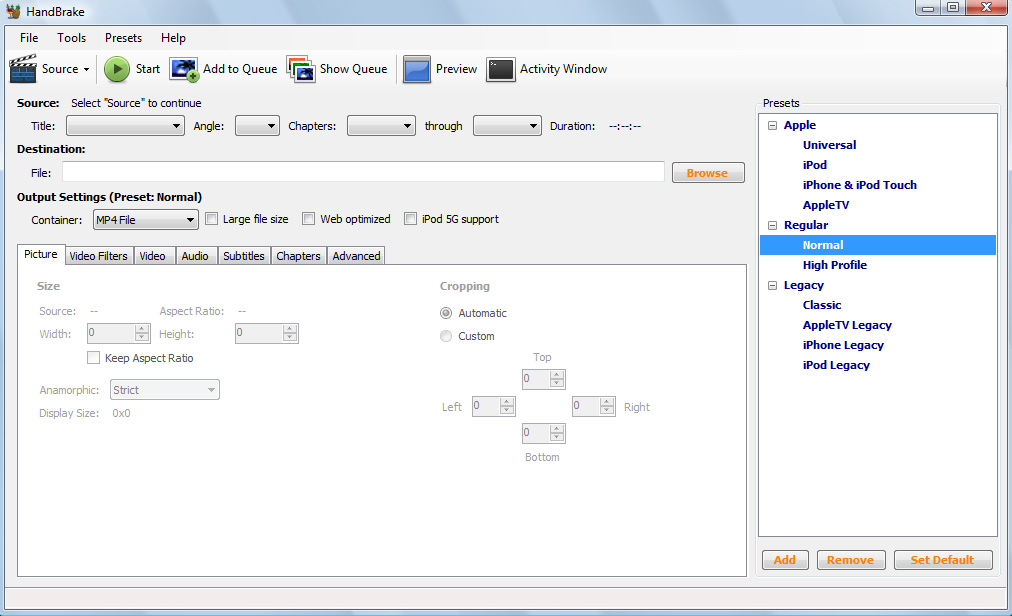
Task: Enable iPod 5G support checkbox
Action: 410,219
